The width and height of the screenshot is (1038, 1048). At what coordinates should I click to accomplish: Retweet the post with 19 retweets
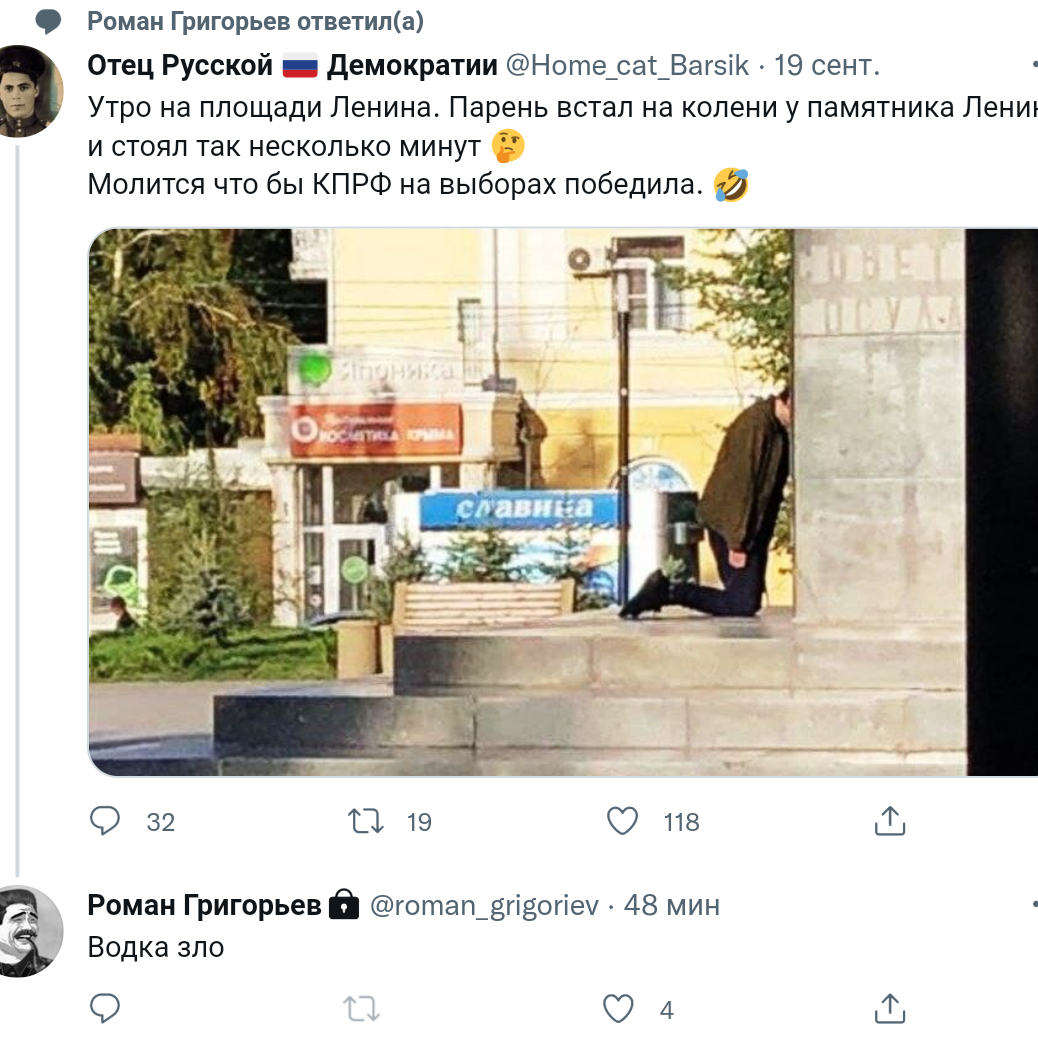[x=366, y=821]
